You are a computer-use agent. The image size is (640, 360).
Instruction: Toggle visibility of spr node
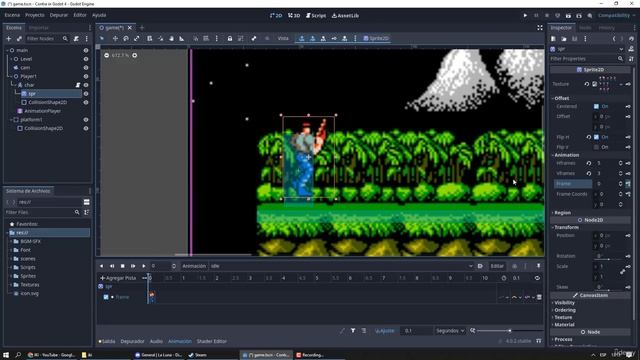point(86,93)
